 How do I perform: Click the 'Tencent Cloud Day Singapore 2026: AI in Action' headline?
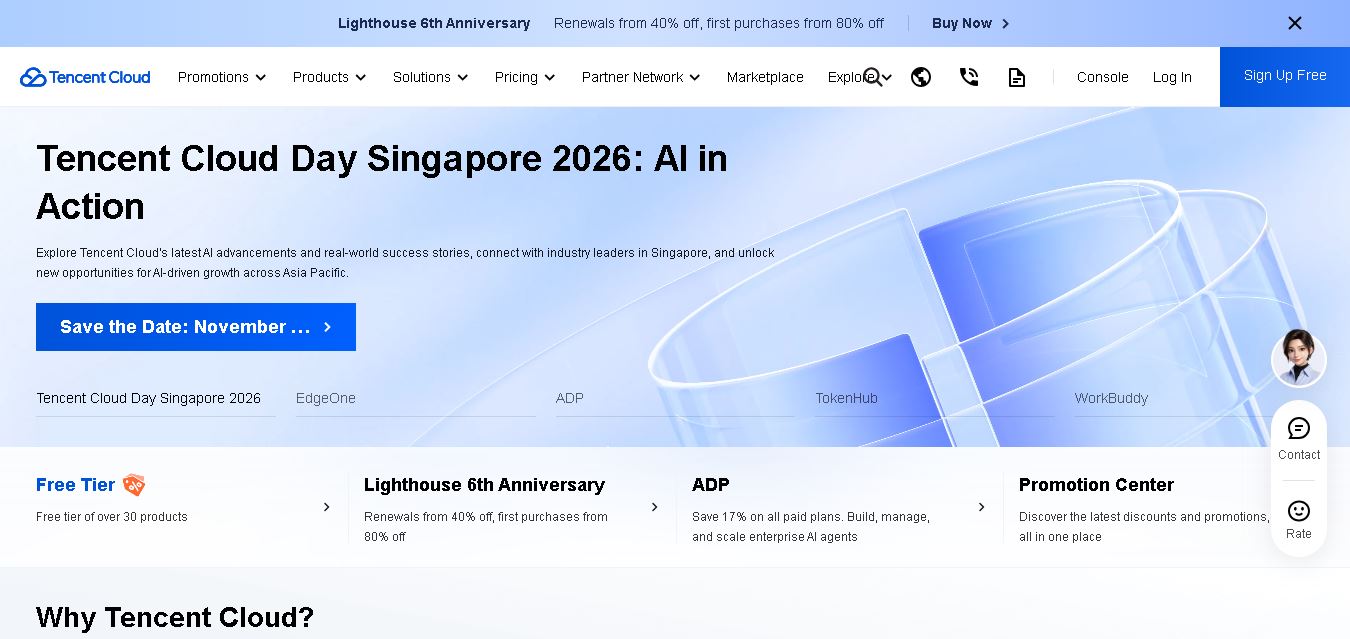coord(382,182)
